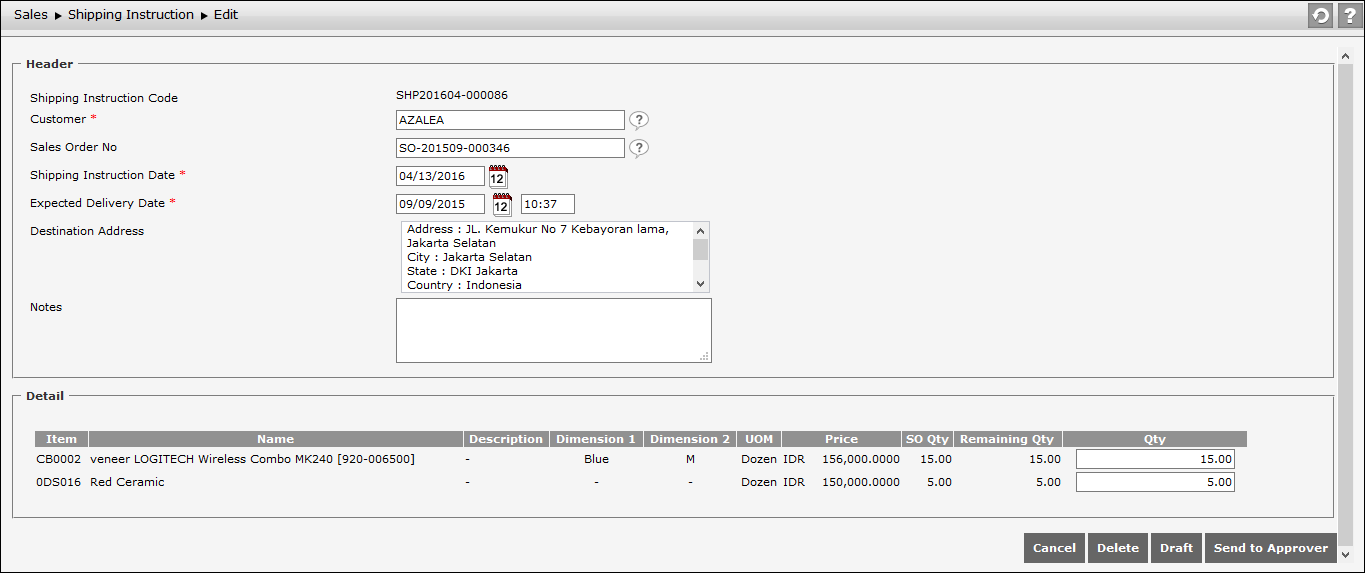Click the Blue dimension value
1365x573 pixels.
596,459
